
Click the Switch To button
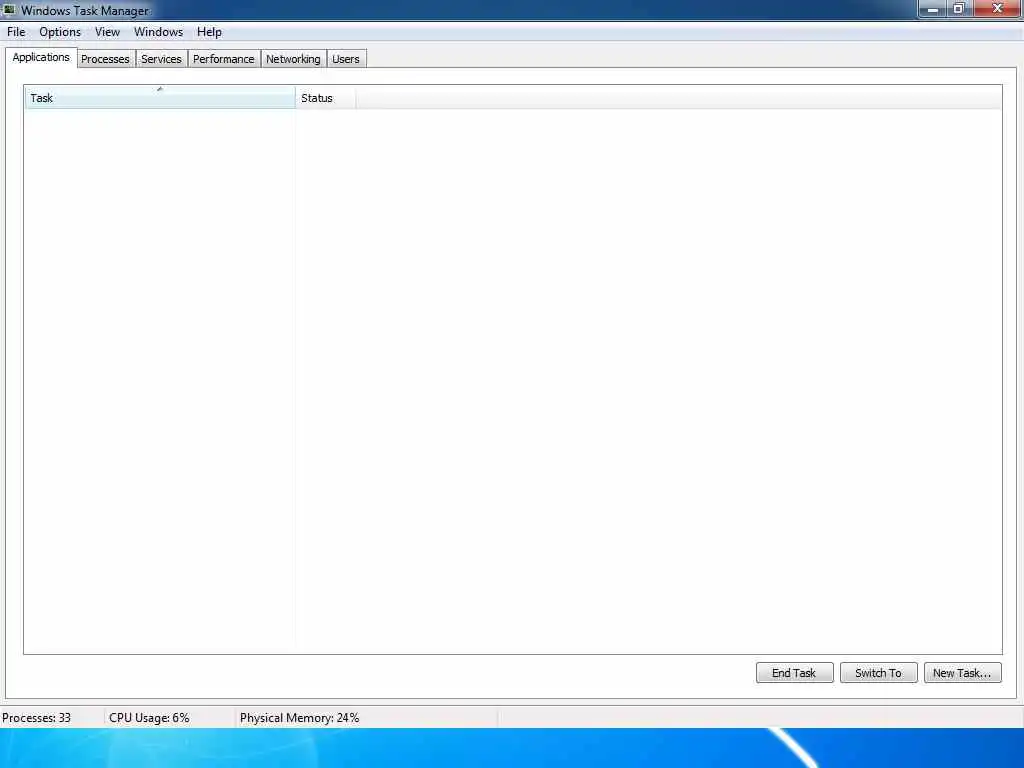click(x=878, y=673)
